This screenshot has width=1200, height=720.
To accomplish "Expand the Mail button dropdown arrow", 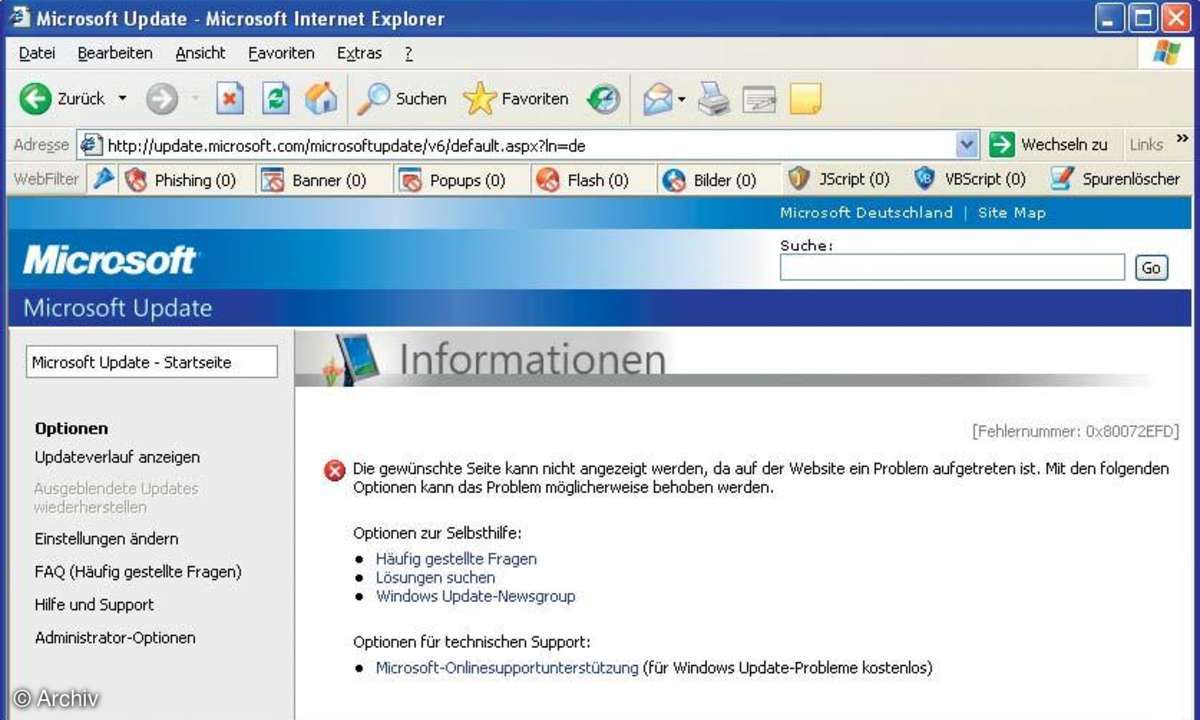I will click(681, 98).
